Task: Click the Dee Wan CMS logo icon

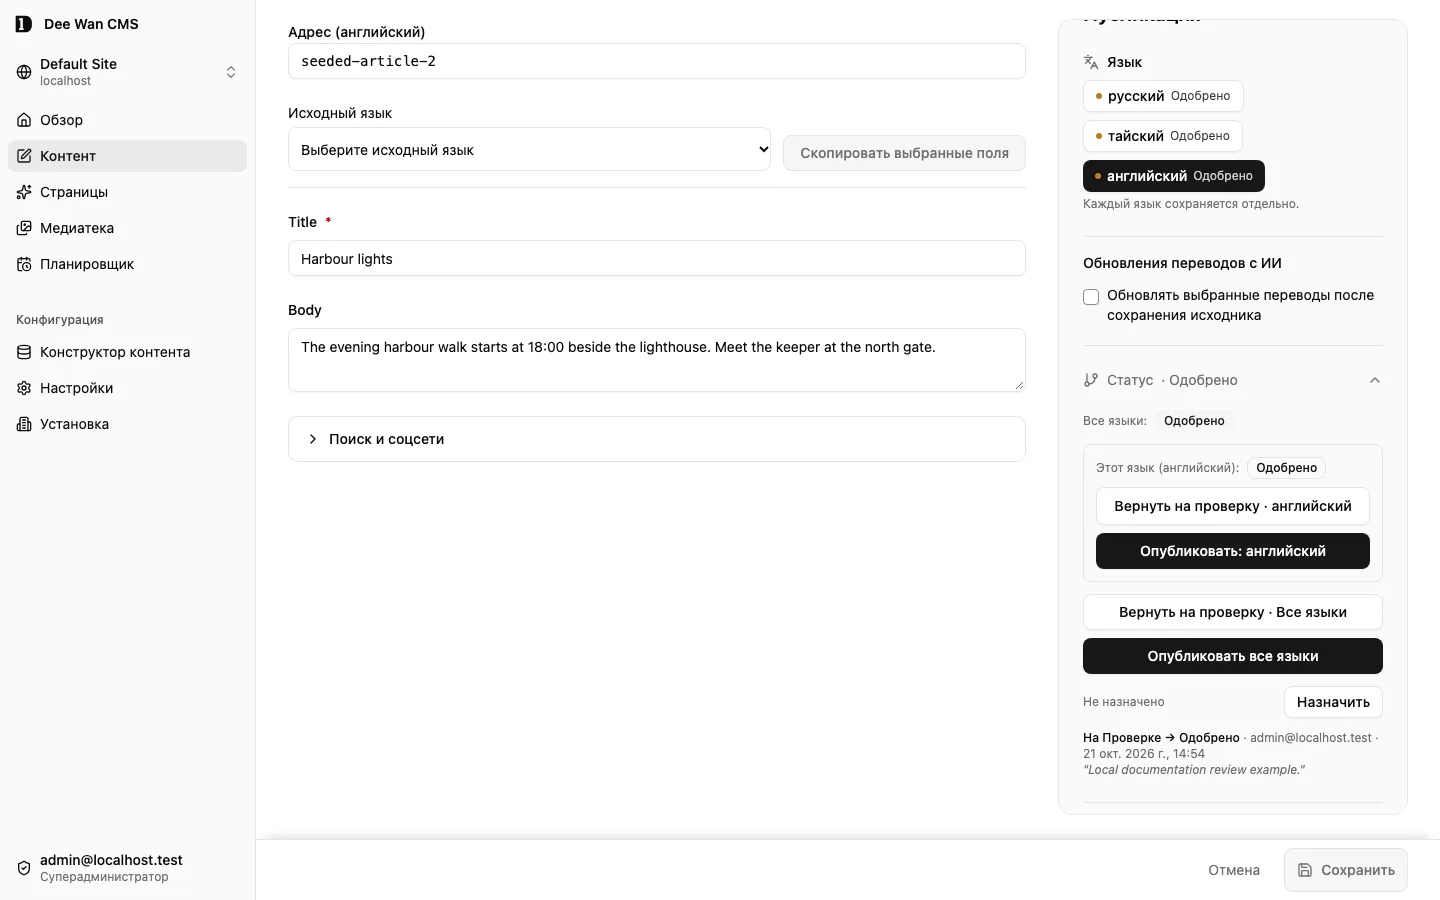Action: (x=24, y=24)
